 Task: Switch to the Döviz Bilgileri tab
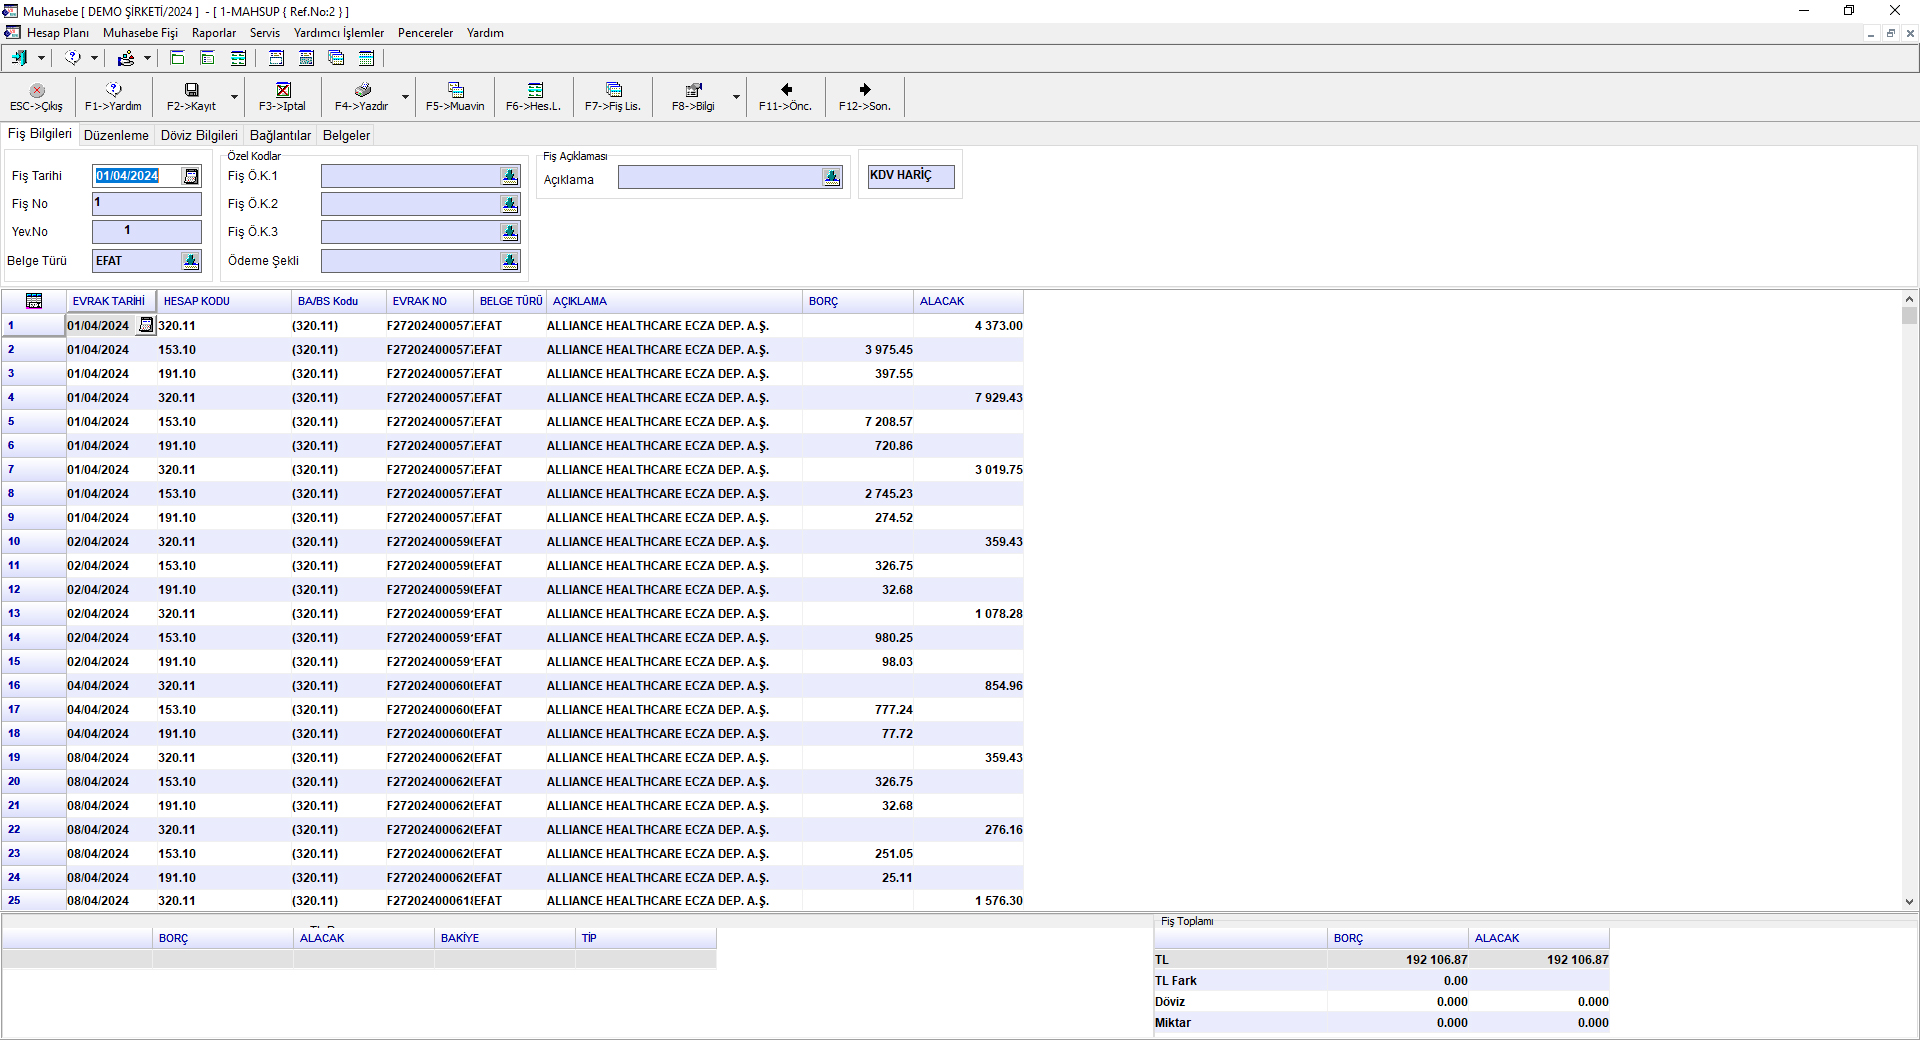(x=199, y=135)
